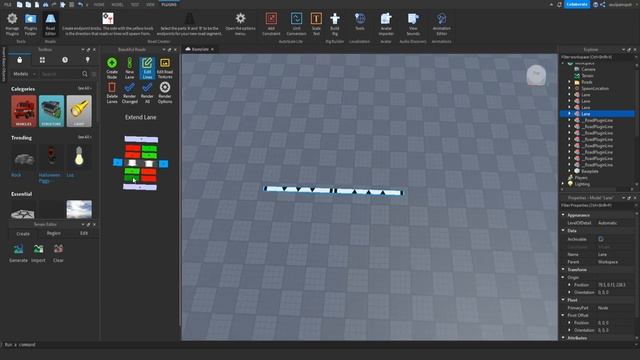Image resolution: width=640 pixels, height=360 pixels.
Task: Switch to the MODEL ribbon tab
Action: (117, 4)
